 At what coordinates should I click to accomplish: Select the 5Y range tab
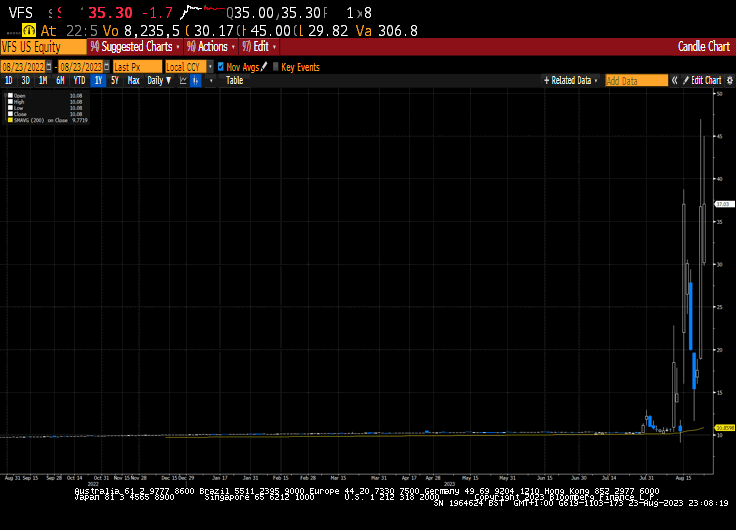[115, 81]
